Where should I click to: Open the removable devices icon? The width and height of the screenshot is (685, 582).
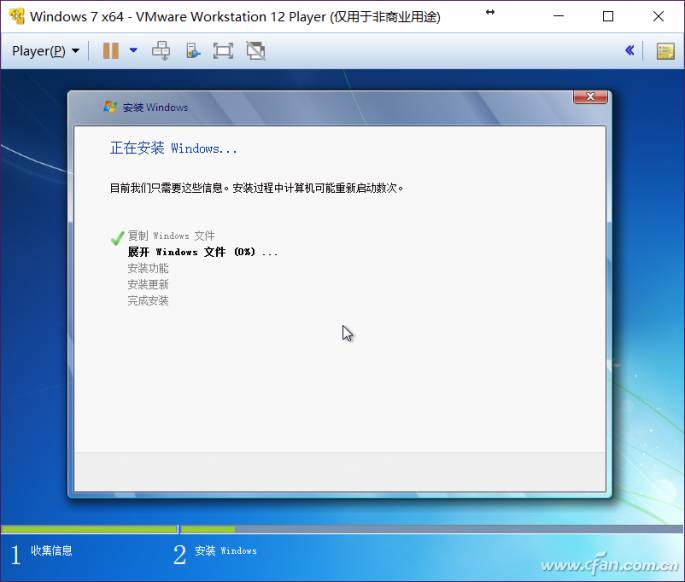coord(193,51)
